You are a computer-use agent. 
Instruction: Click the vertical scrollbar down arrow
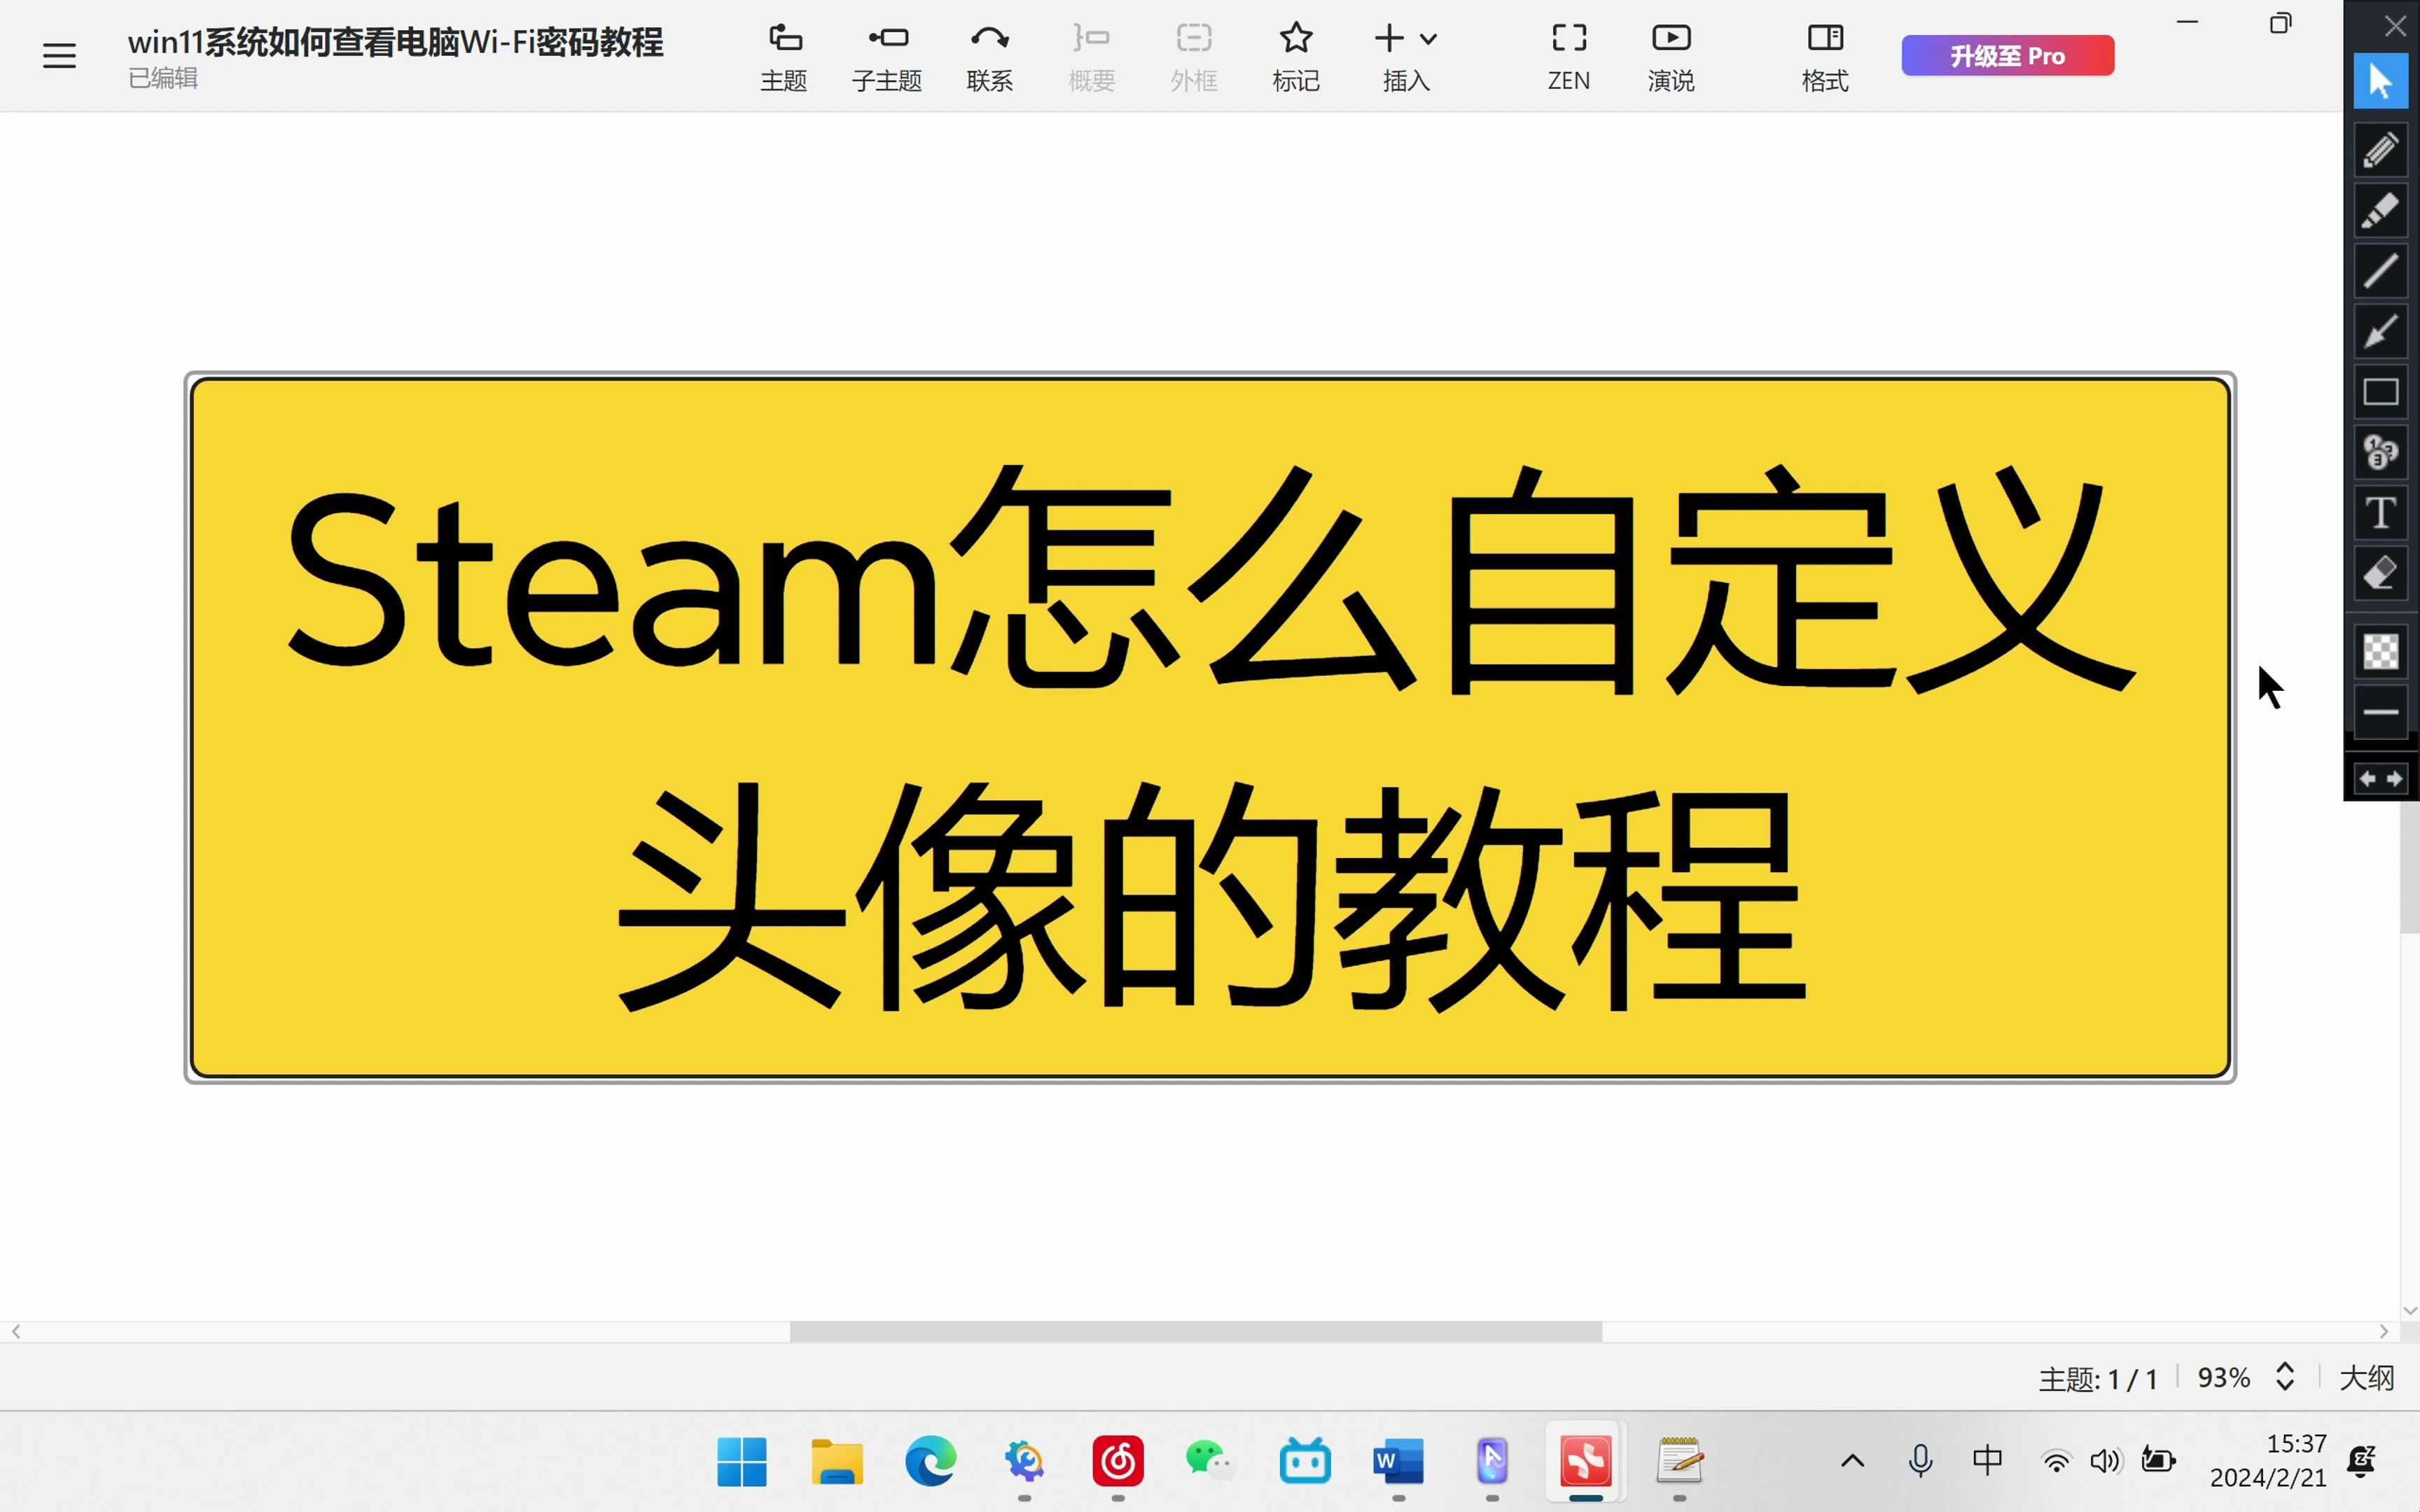2410,1310
